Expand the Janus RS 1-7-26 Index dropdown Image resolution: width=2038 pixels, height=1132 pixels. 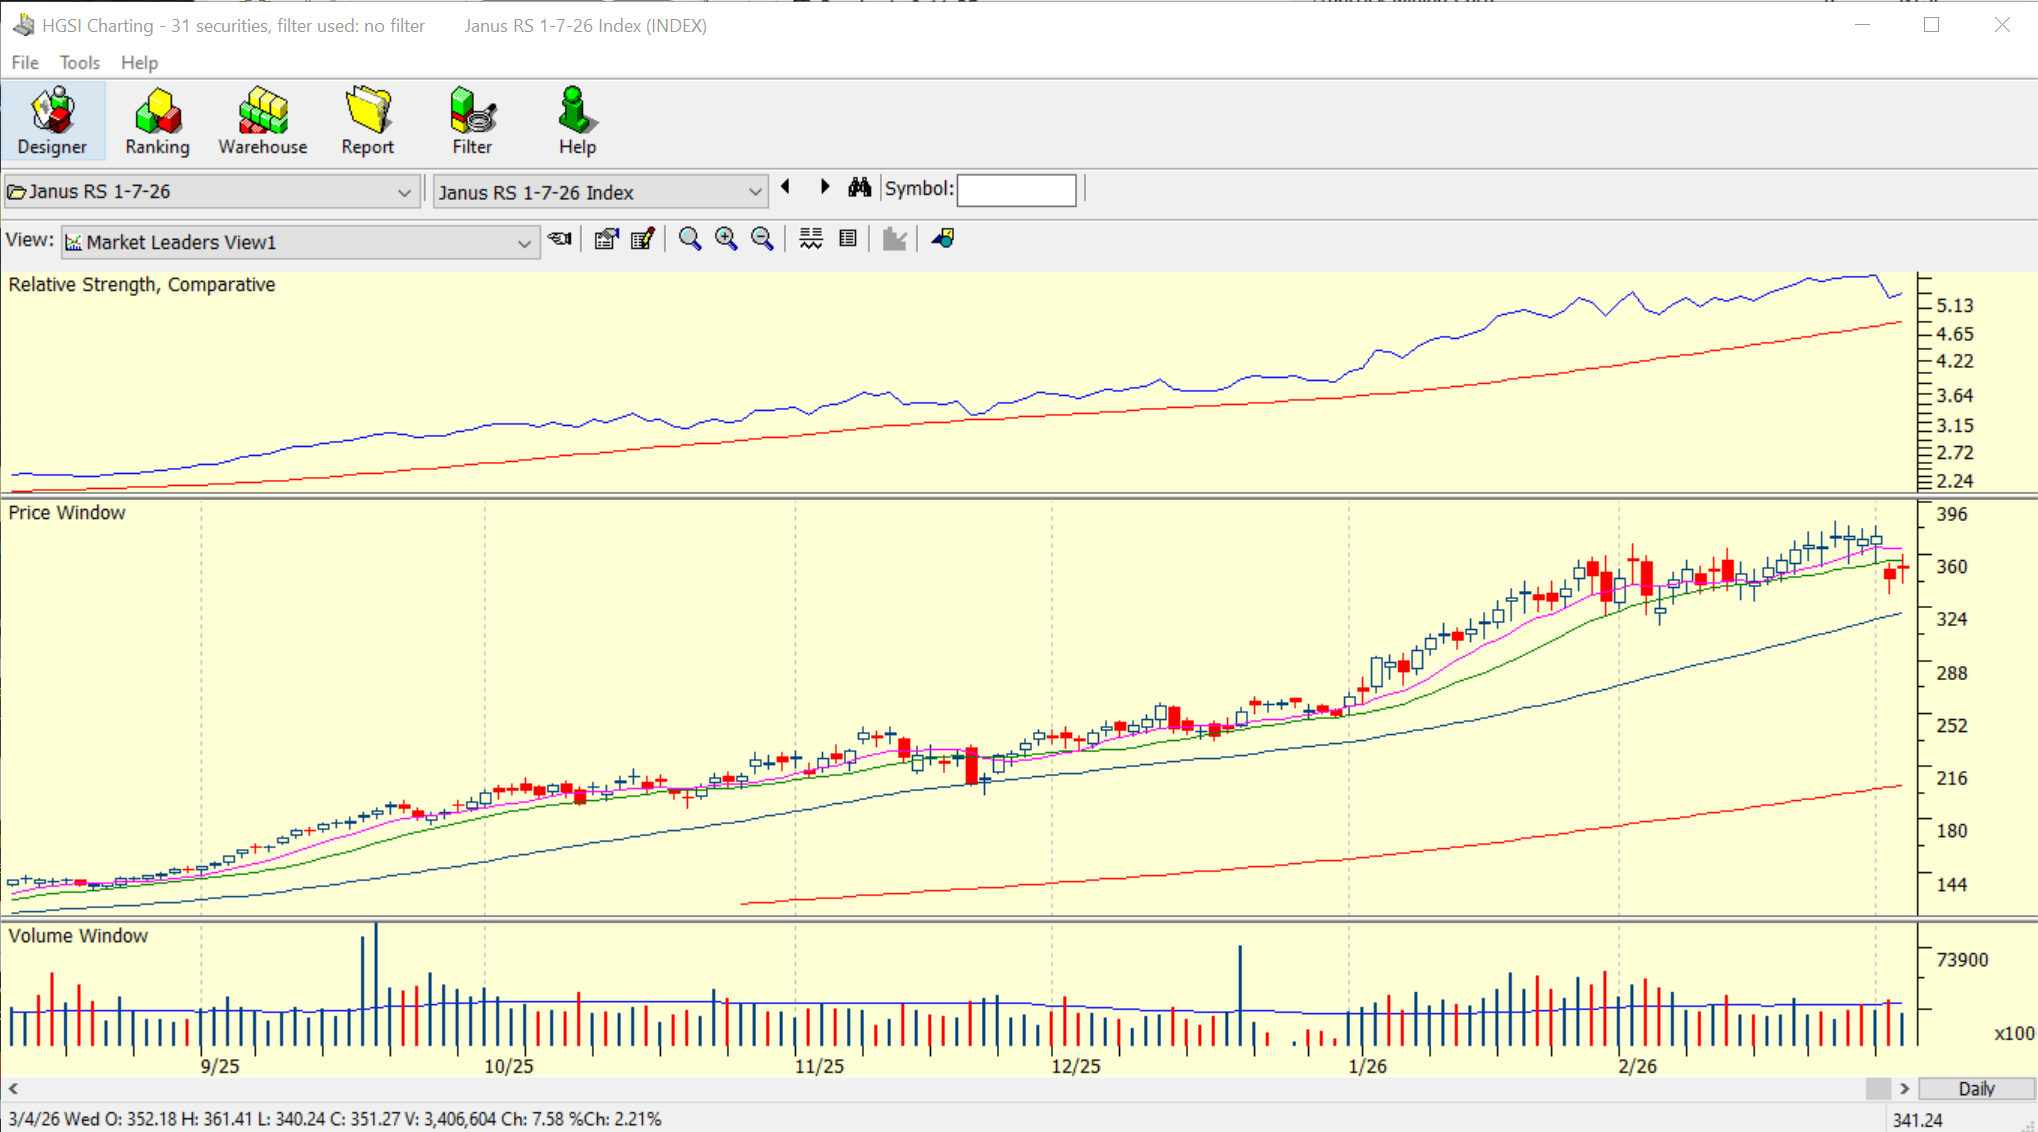(x=755, y=192)
